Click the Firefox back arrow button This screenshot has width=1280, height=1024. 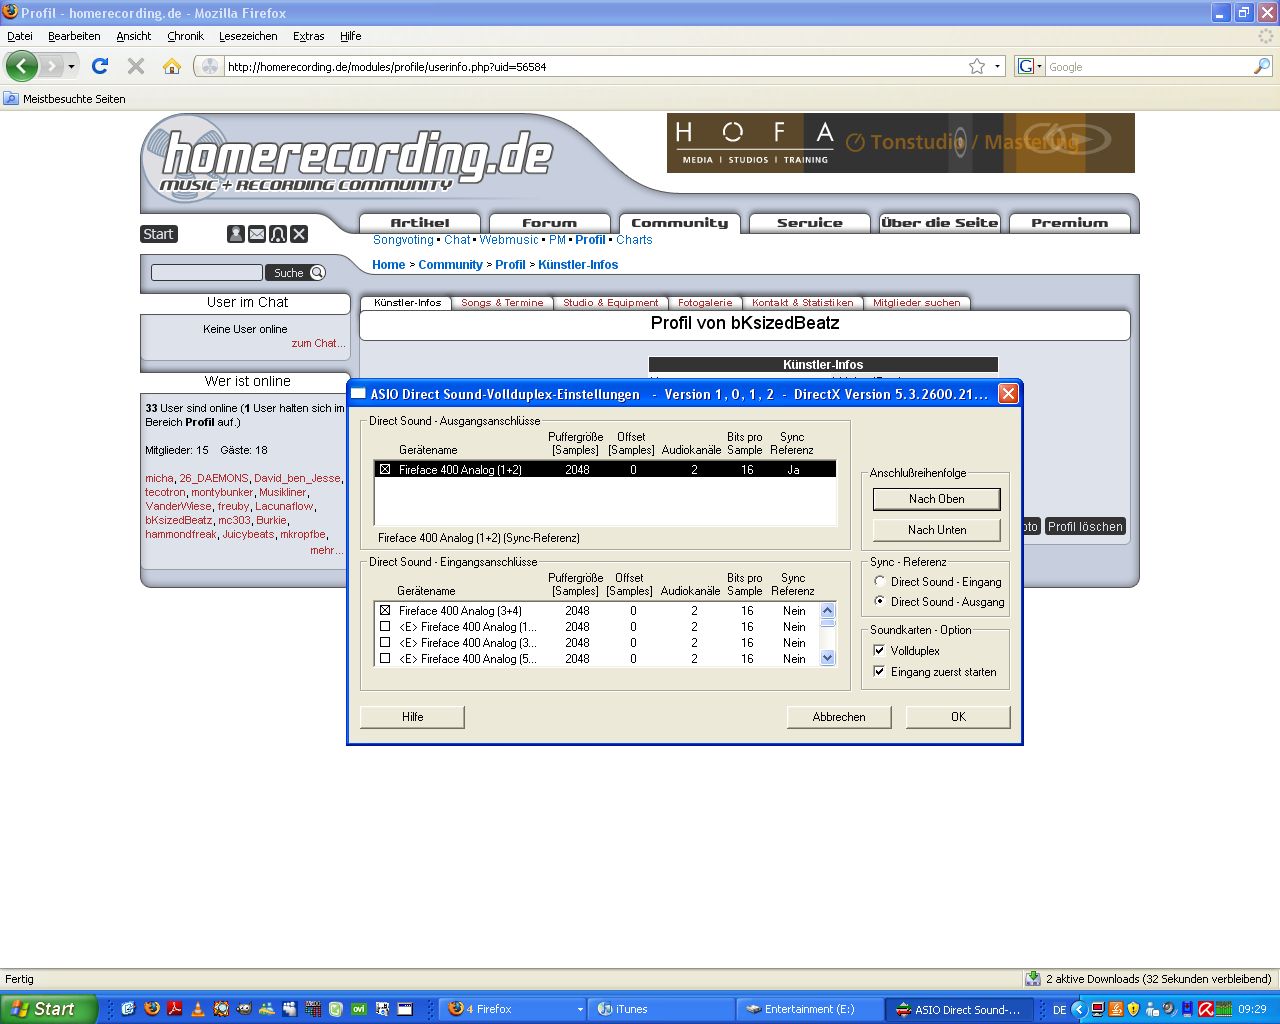click(x=22, y=66)
